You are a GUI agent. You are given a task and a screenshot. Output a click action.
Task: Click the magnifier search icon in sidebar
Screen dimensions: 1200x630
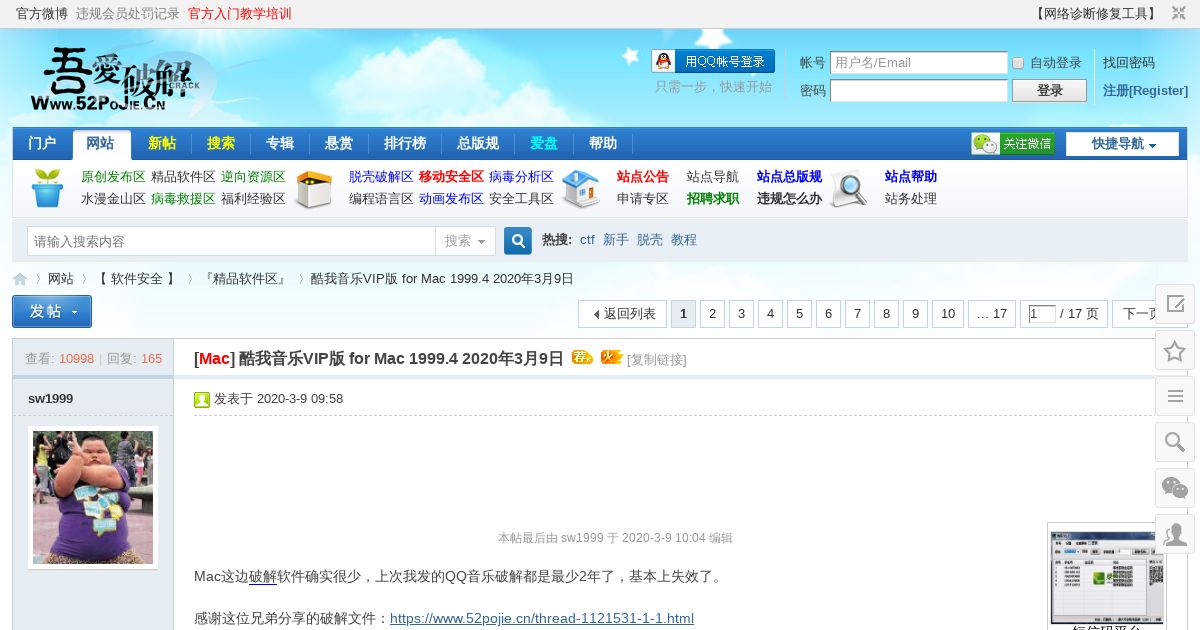pyautogui.click(x=1175, y=442)
